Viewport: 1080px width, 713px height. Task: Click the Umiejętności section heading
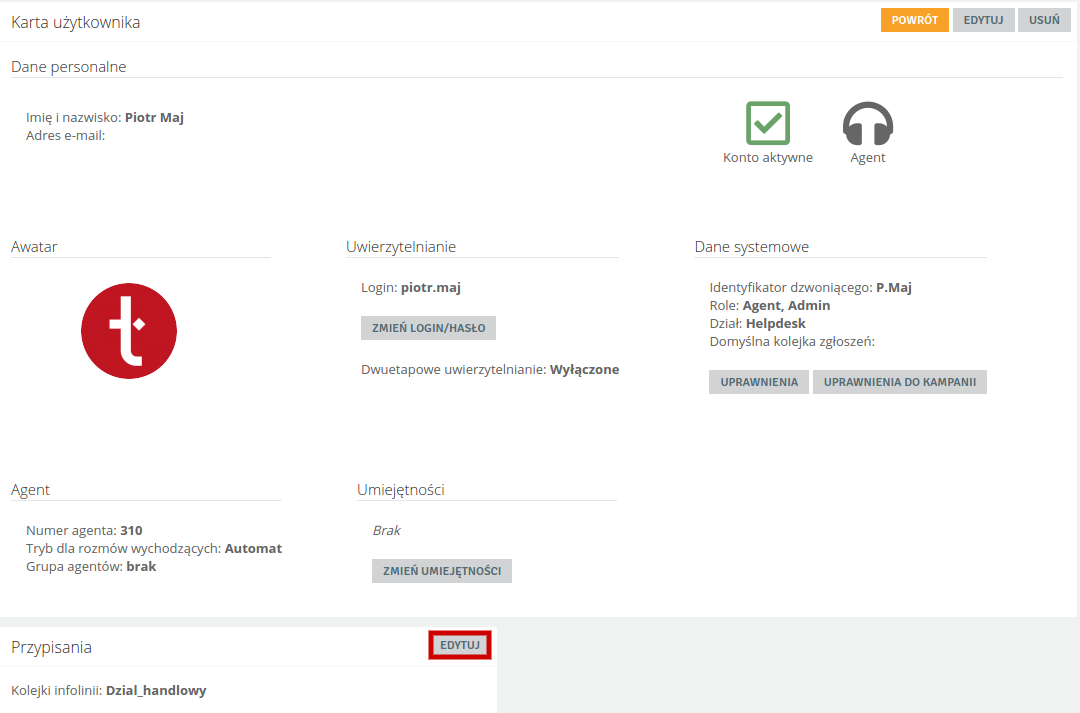coord(401,490)
